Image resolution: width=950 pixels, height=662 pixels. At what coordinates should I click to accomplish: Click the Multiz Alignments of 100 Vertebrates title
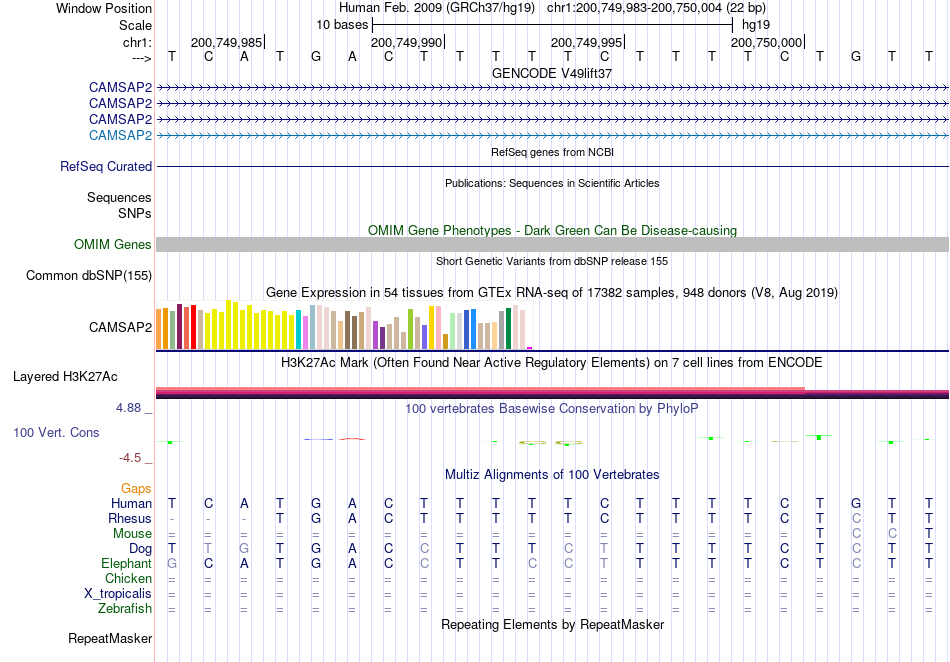point(552,474)
